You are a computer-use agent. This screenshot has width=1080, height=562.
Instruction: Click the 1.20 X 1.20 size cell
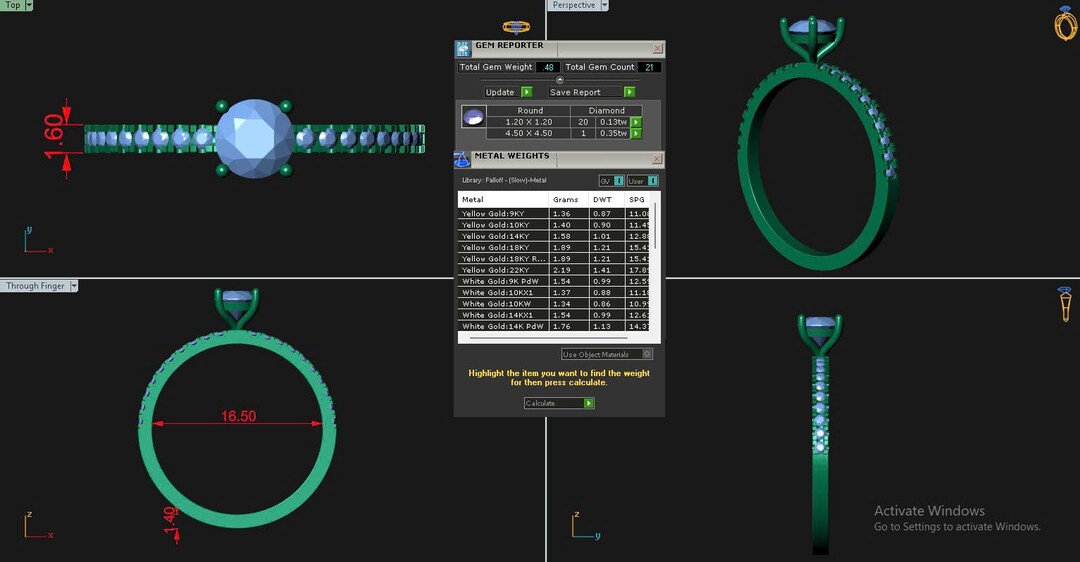pos(529,122)
